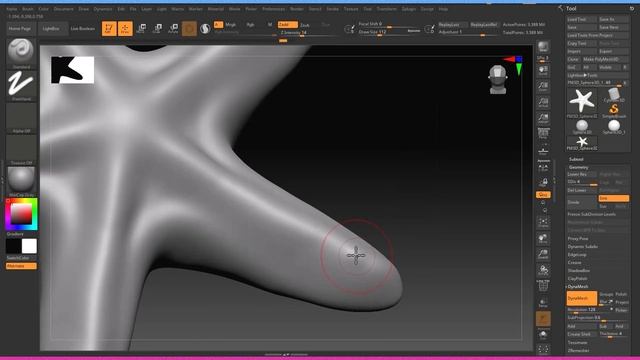Adjust the DynaMesh Resolution slider

point(590,310)
